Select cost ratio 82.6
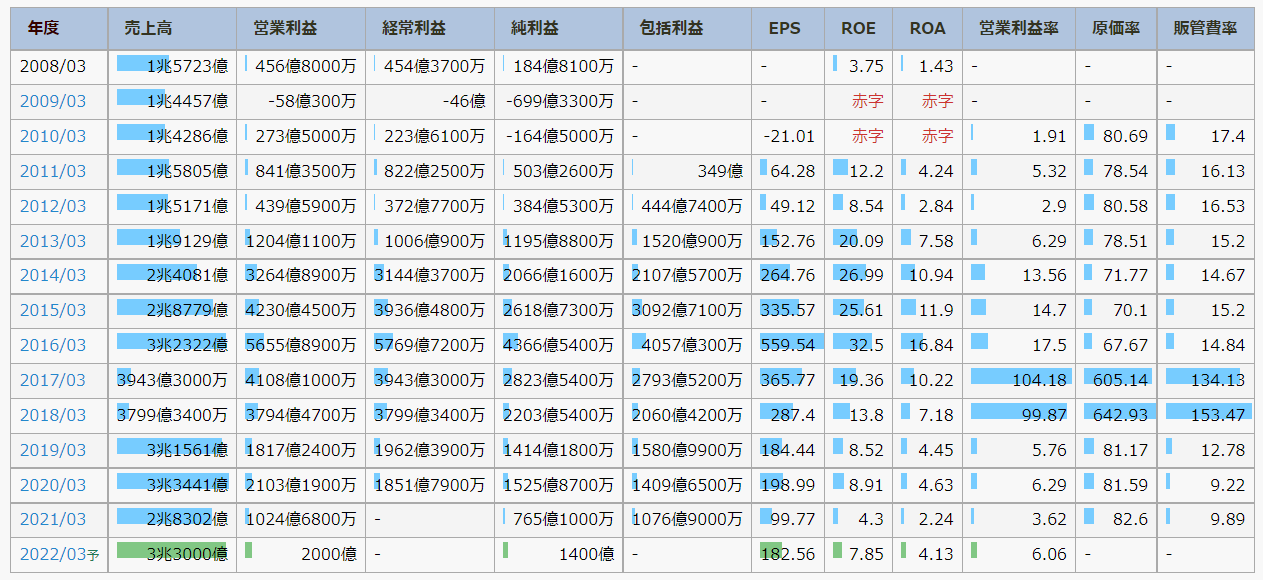The width and height of the screenshot is (1263, 580). (x=1130, y=519)
